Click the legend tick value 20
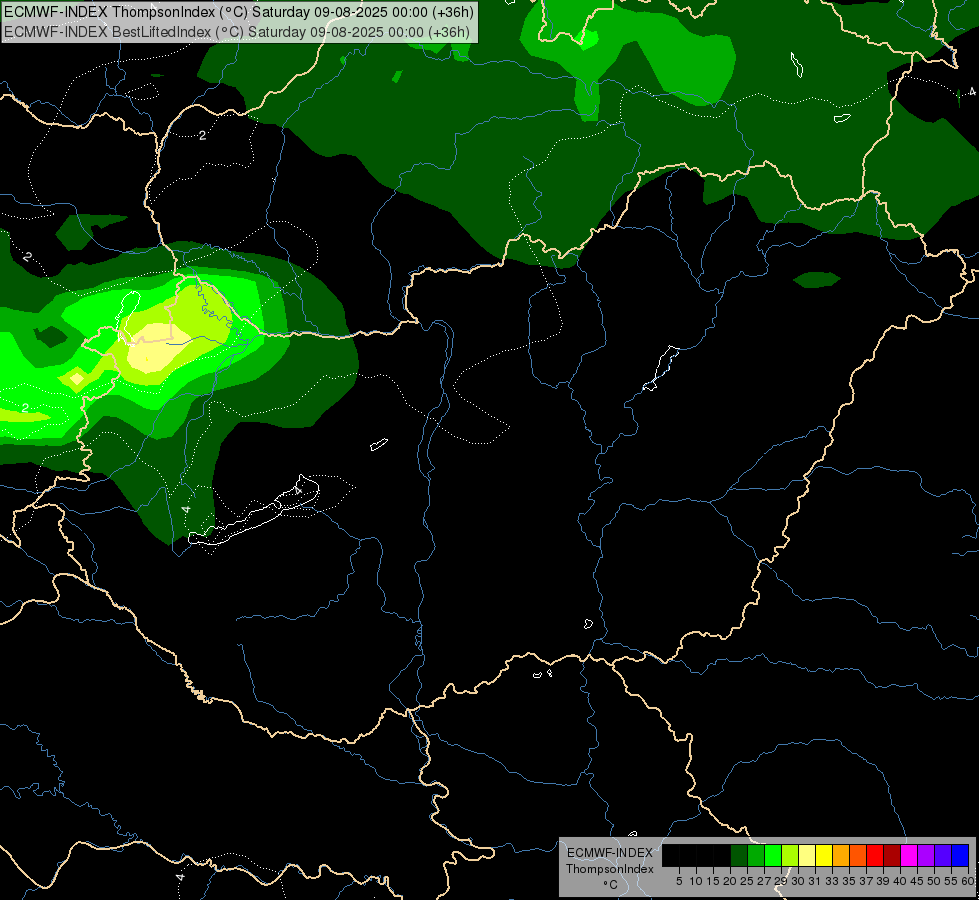This screenshot has width=979, height=900. click(x=730, y=881)
